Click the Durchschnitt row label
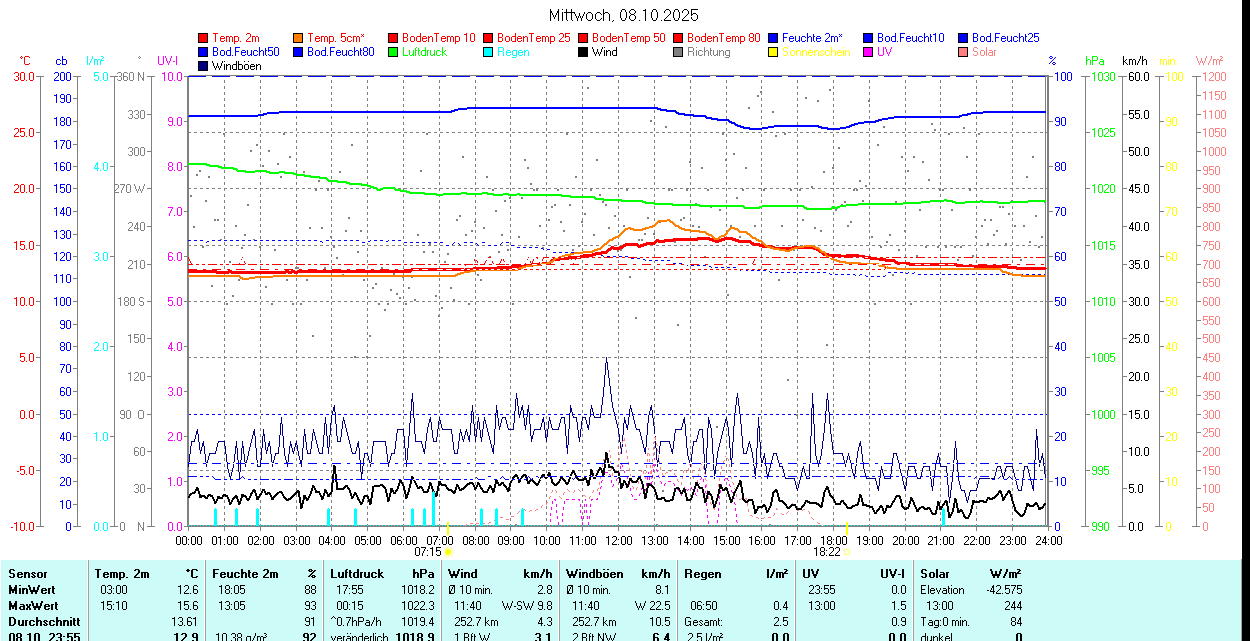This screenshot has width=1250, height=641. (x=44, y=622)
